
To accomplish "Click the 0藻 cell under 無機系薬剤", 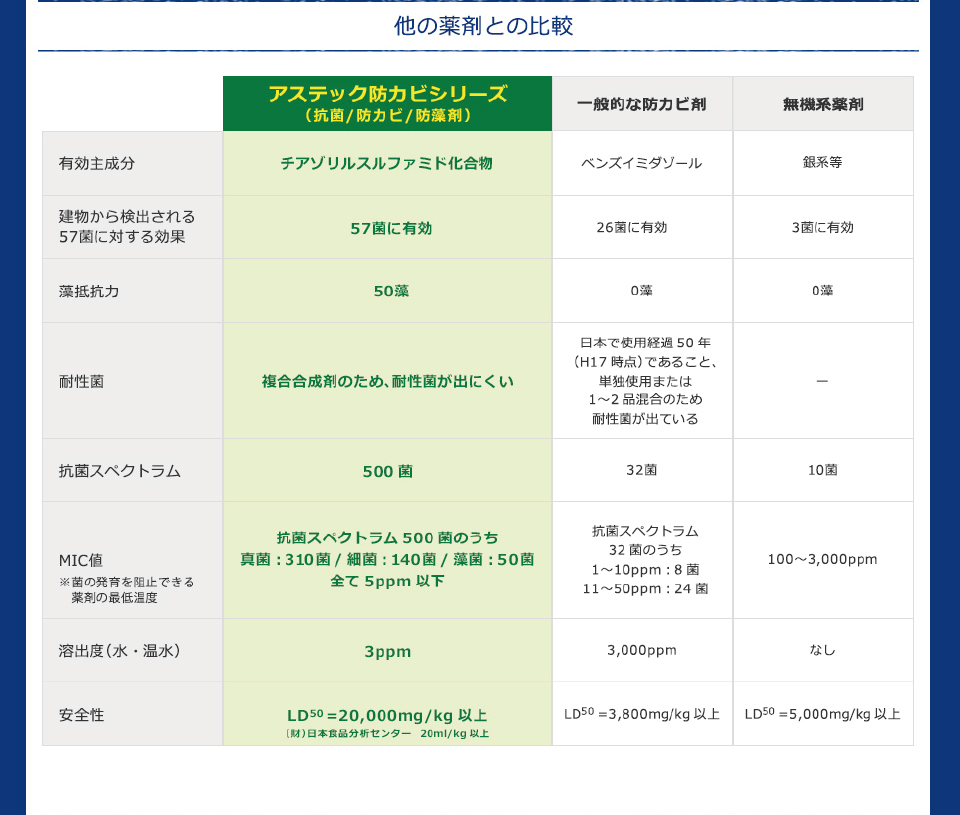I will (823, 291).
